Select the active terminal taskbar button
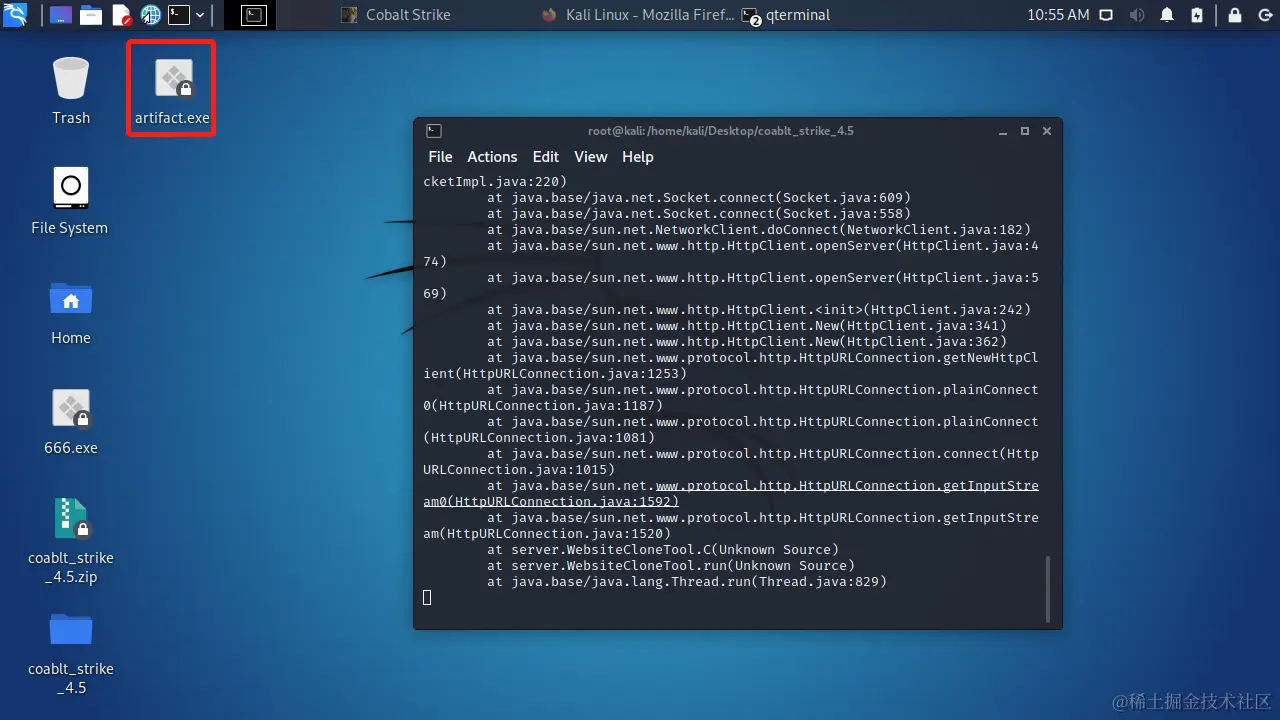 254,15
